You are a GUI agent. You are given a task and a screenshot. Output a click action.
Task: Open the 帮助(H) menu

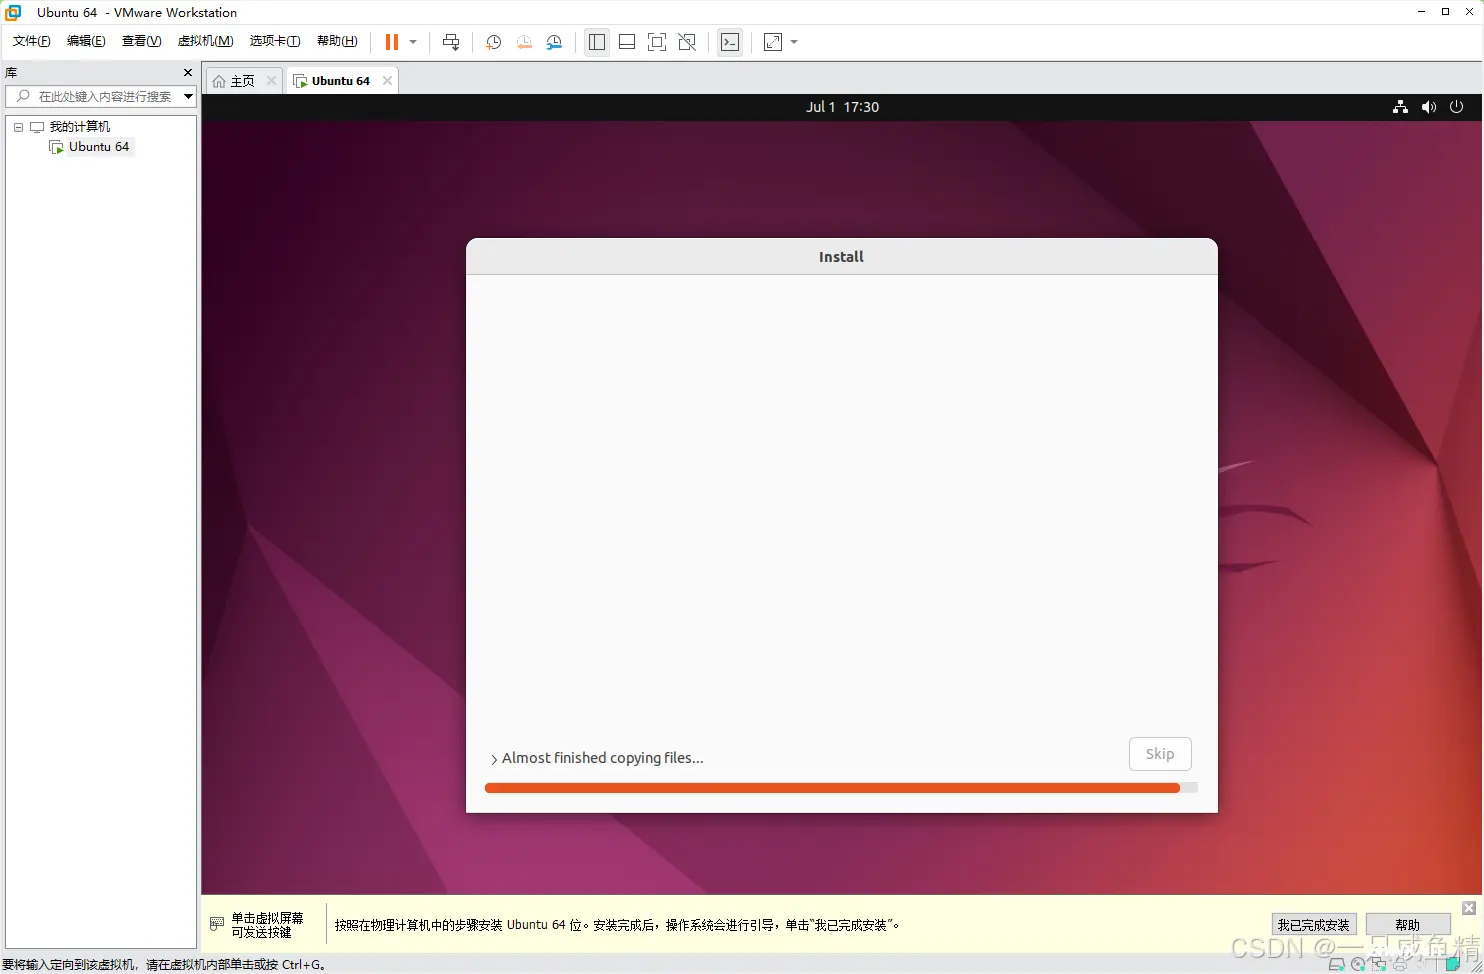pos(337,41)
